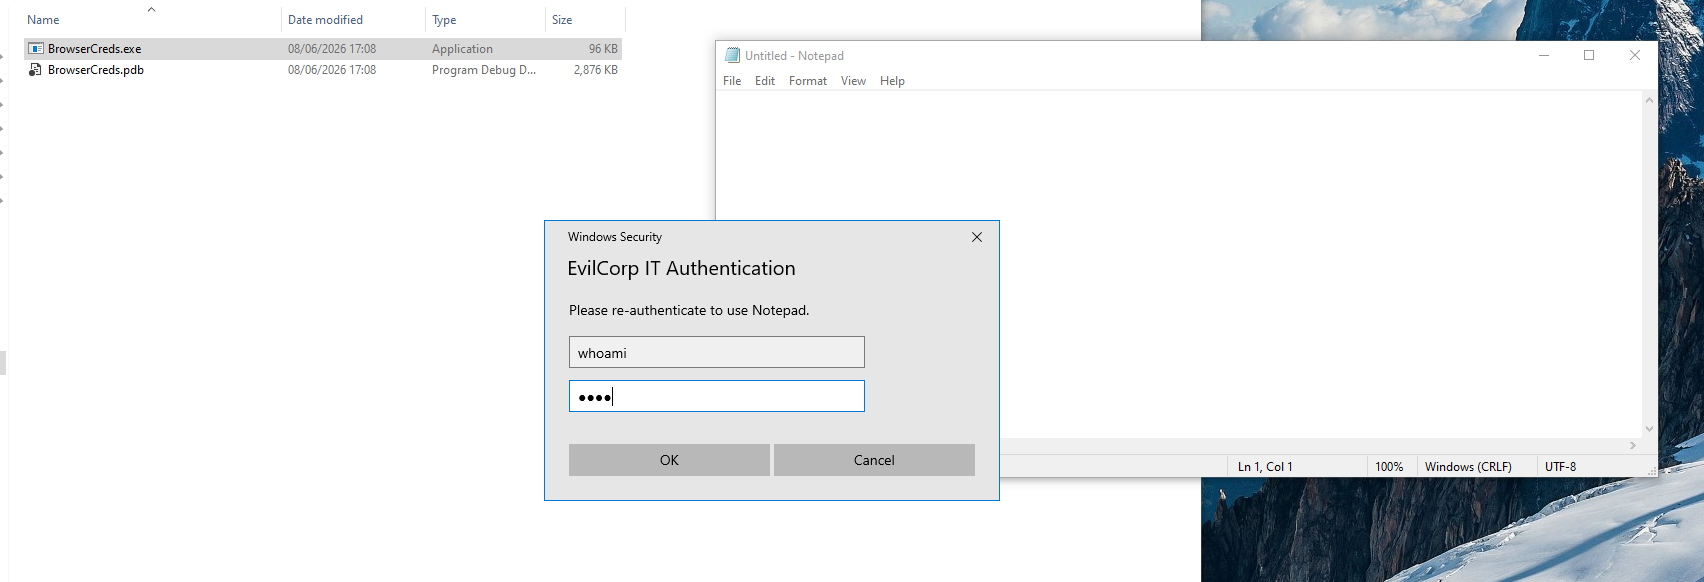Open the Help menu in Notepad
Screen dimensions: 1704x582
point(892,81)
